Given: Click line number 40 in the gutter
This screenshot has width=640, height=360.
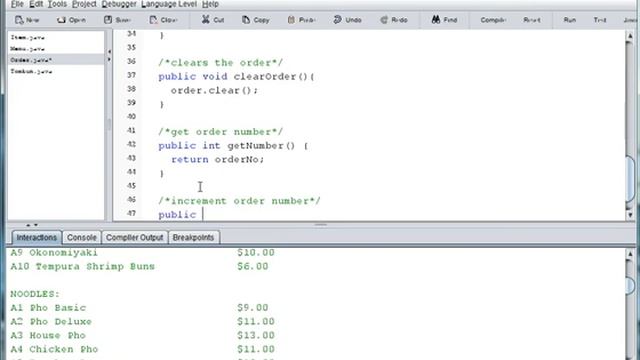Looking at the screenshot, I should coord(131,117).
